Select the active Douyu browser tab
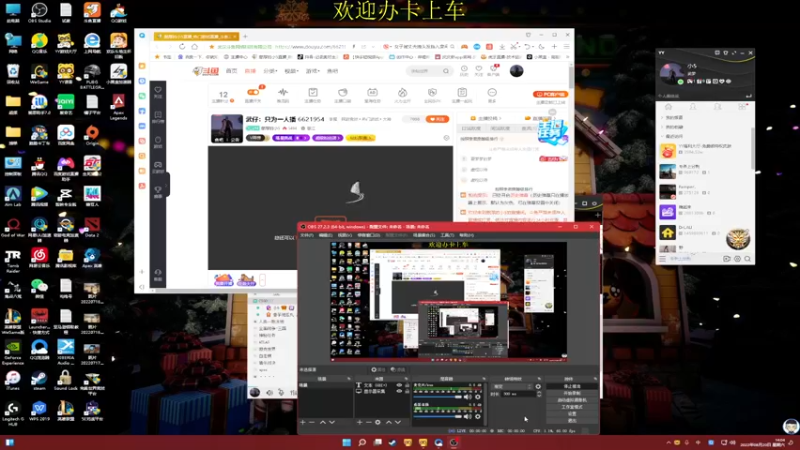 (x=196, y=36)
